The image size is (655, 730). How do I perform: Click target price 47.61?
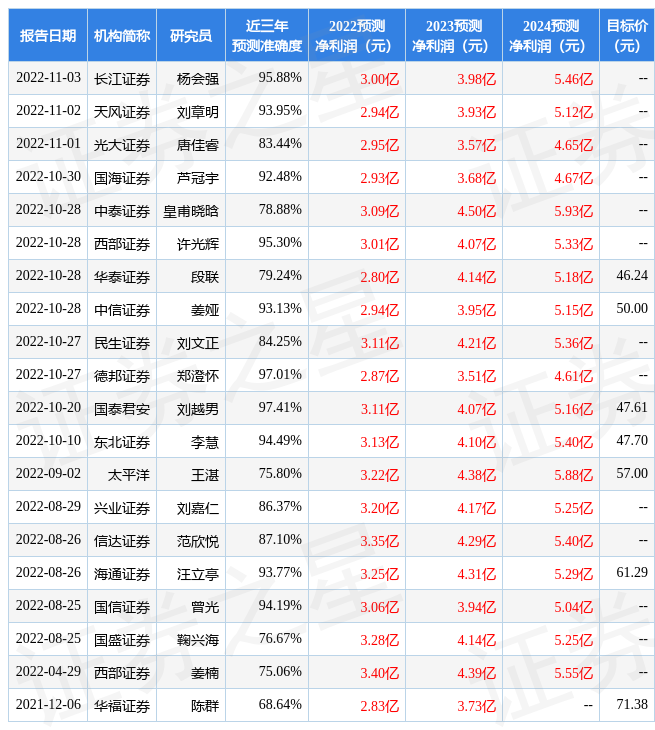click(x=632, y=407)
